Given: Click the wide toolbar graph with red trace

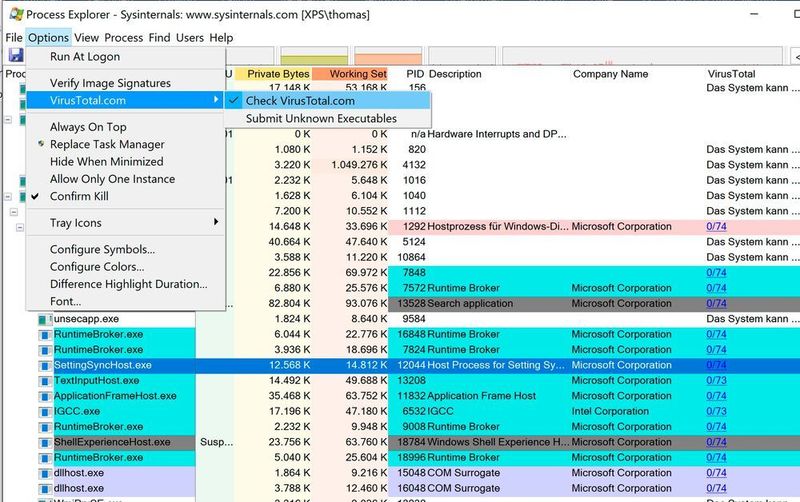Looking at the screenshot, I should coord(642,56).
